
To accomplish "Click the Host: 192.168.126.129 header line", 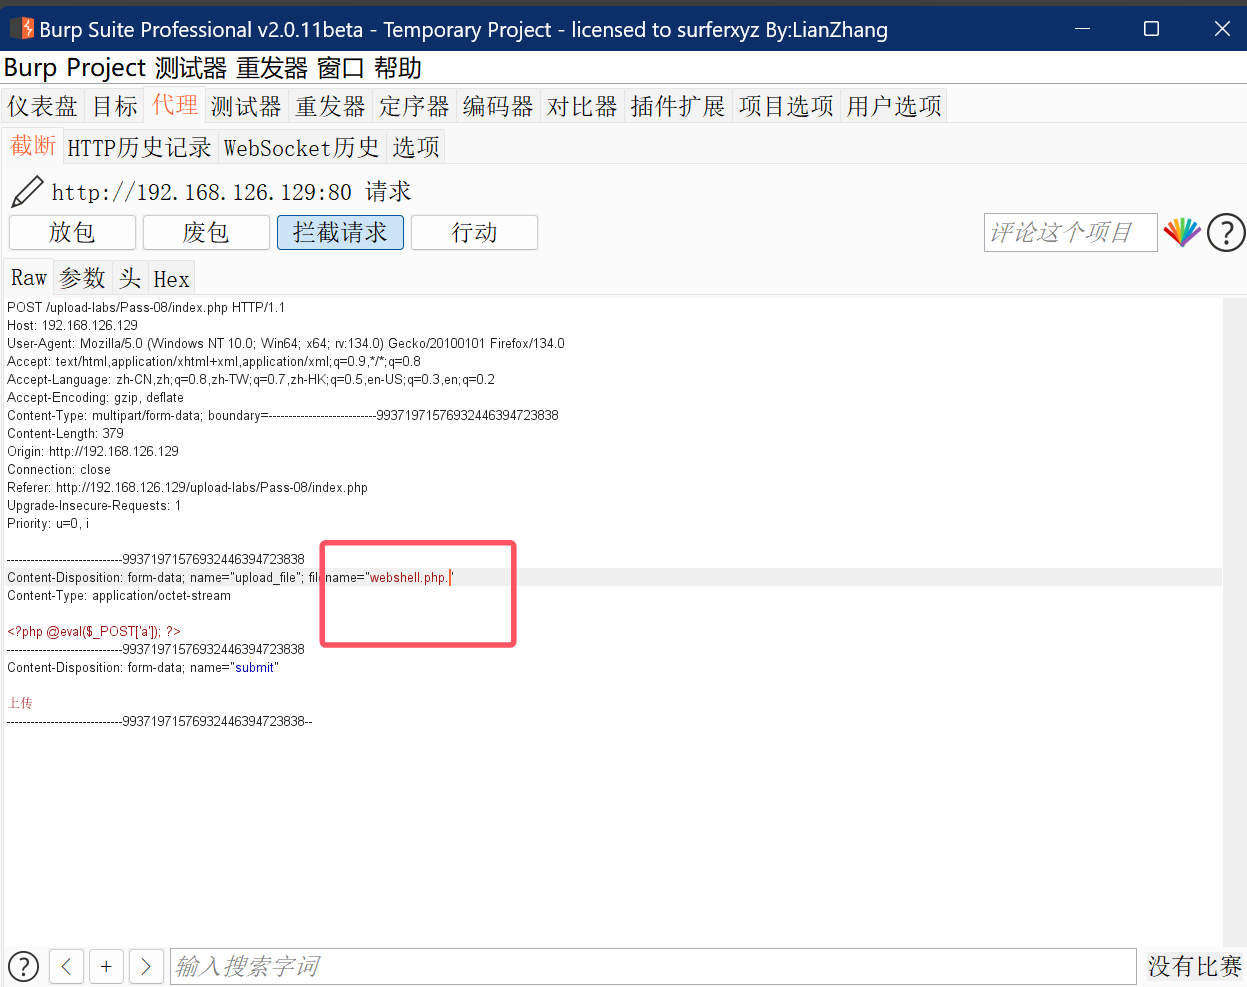I will point(72,325).
